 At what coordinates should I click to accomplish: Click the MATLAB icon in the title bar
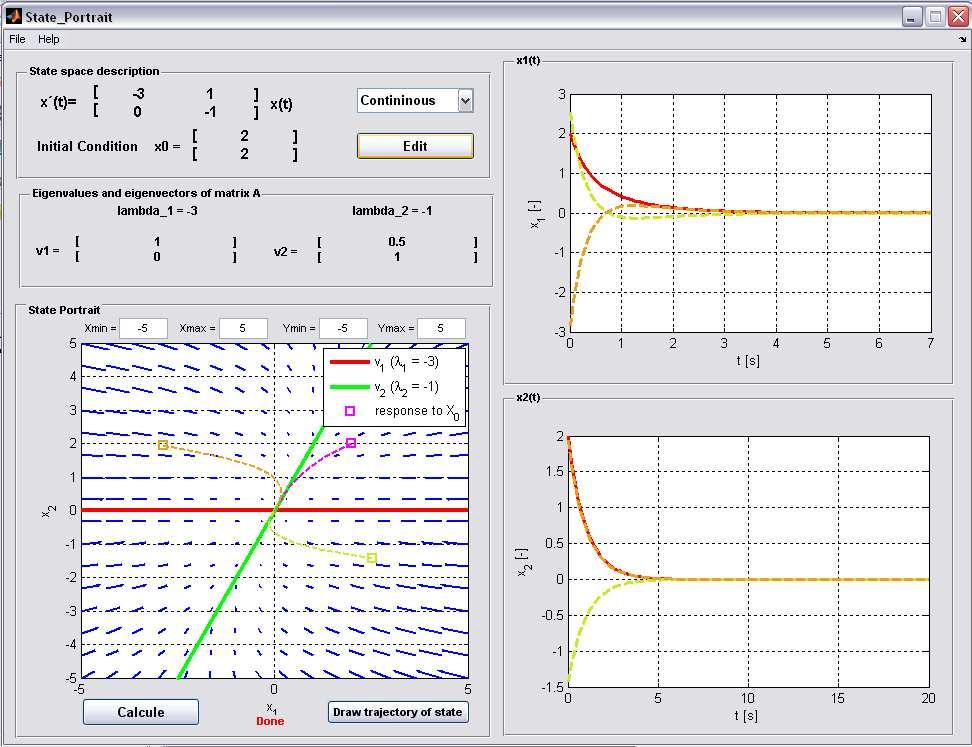coord(13,17)
